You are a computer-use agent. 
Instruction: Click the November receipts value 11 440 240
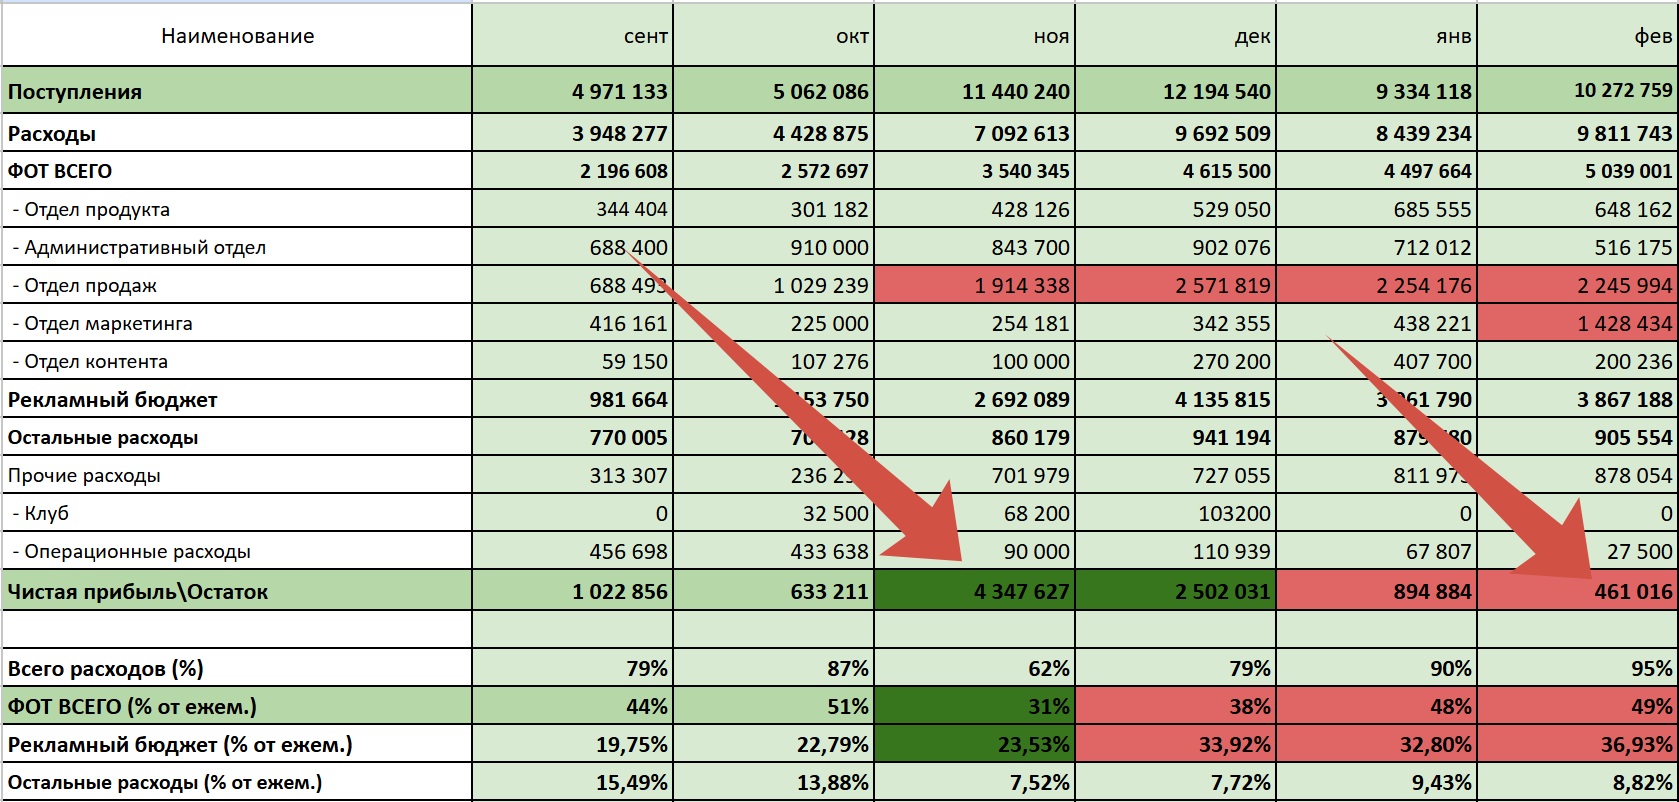[x=975, y=91]
